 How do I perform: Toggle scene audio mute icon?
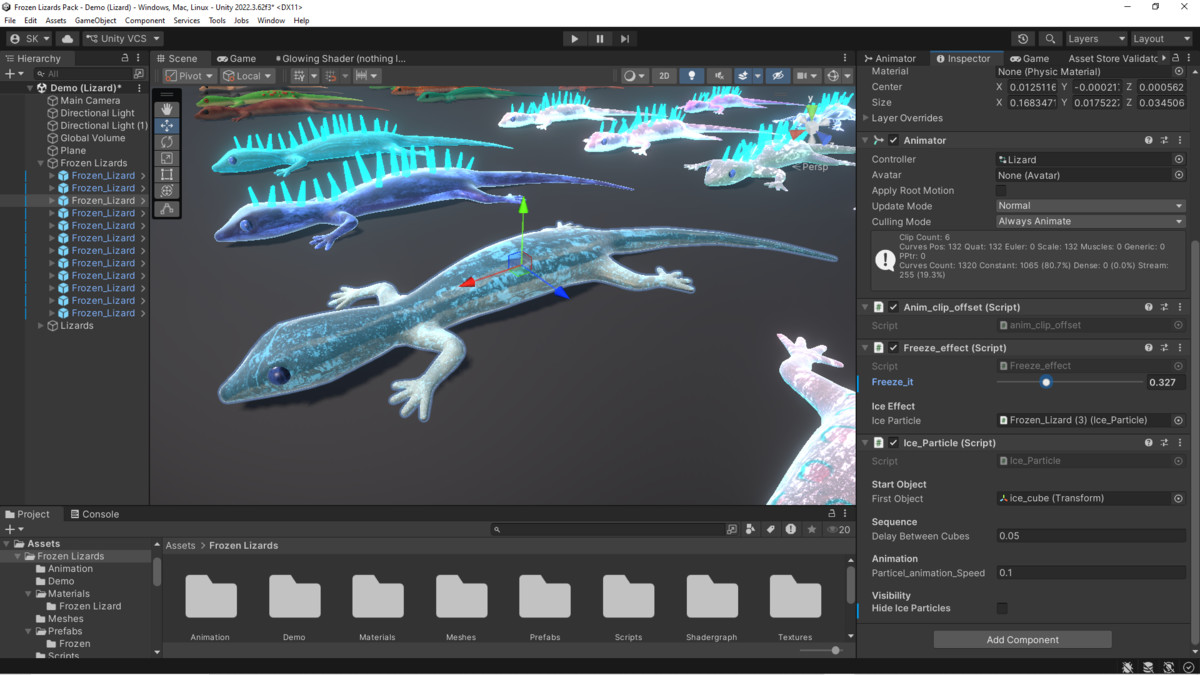pyautogui.click(x=719, y=76)
